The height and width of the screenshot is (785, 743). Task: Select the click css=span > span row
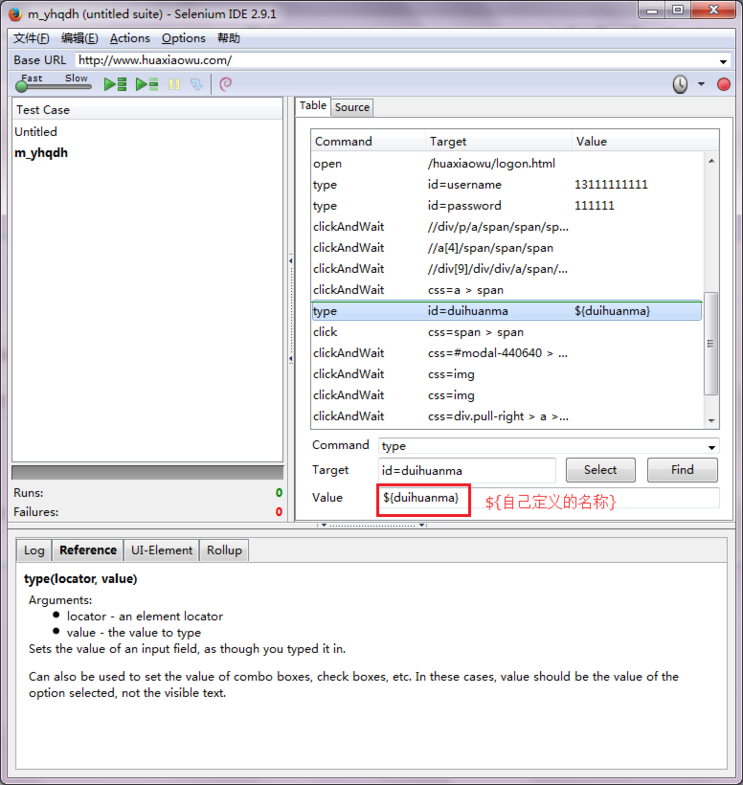[x=507, y=332]
